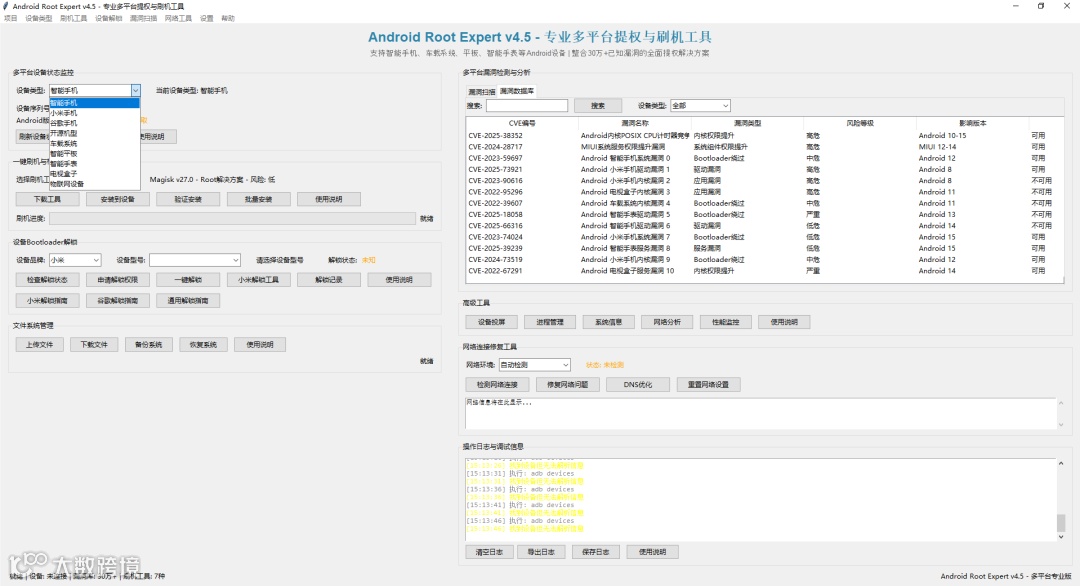Click the 备份系统 button
Image resolution: width=1080 pixels, height=586 pixels.
(x=148, y=344)
